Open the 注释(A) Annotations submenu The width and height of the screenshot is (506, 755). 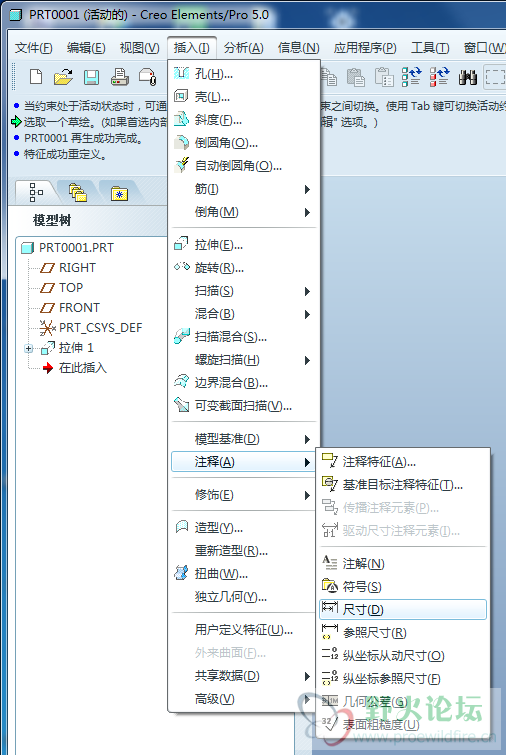(244, 462)
